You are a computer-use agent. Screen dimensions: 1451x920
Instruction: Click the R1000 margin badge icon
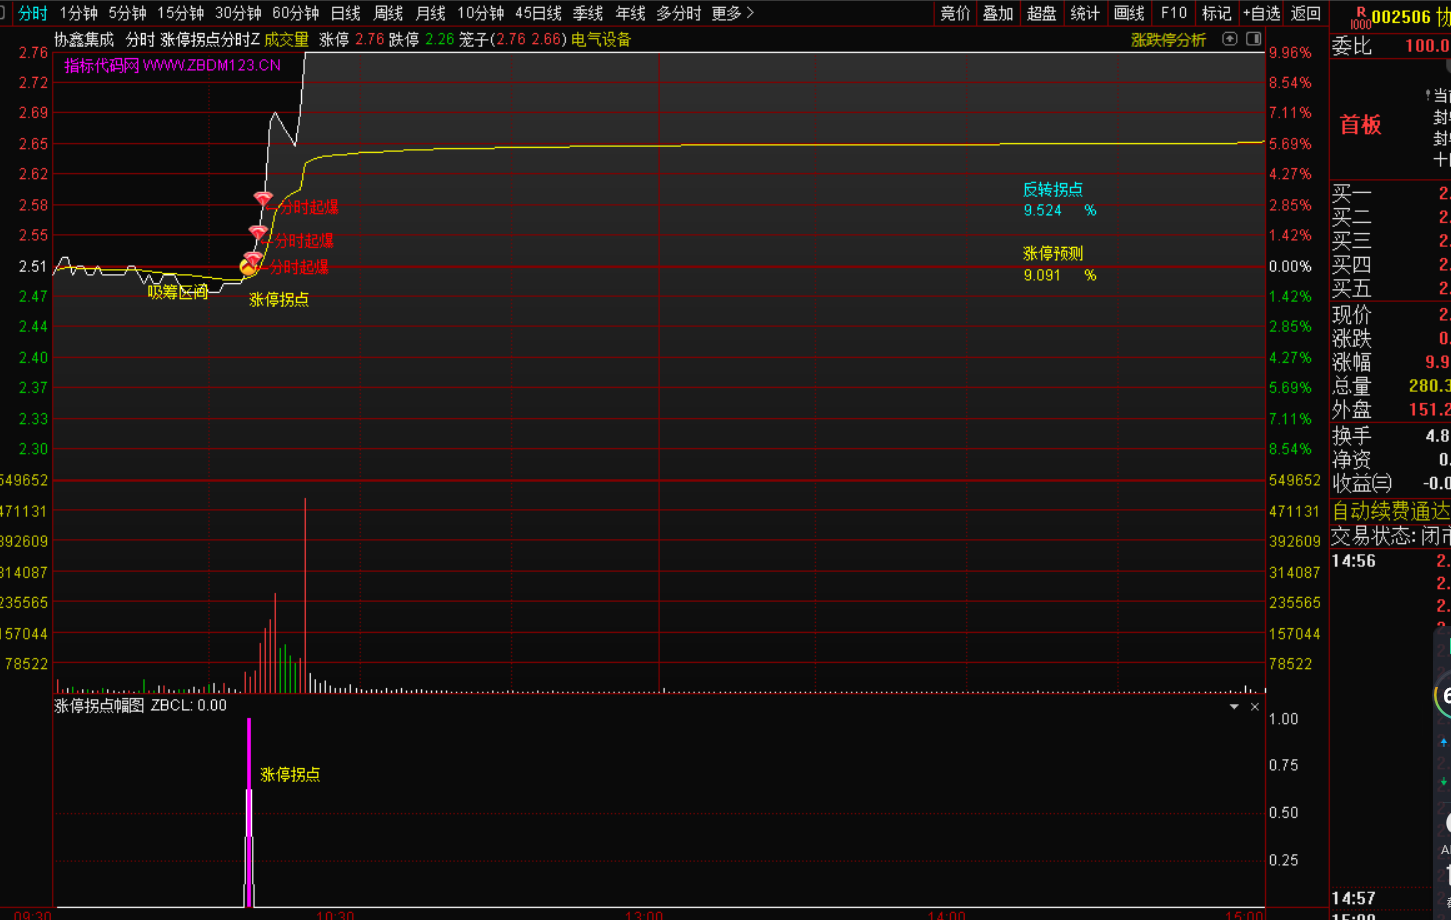[1360, 17]
